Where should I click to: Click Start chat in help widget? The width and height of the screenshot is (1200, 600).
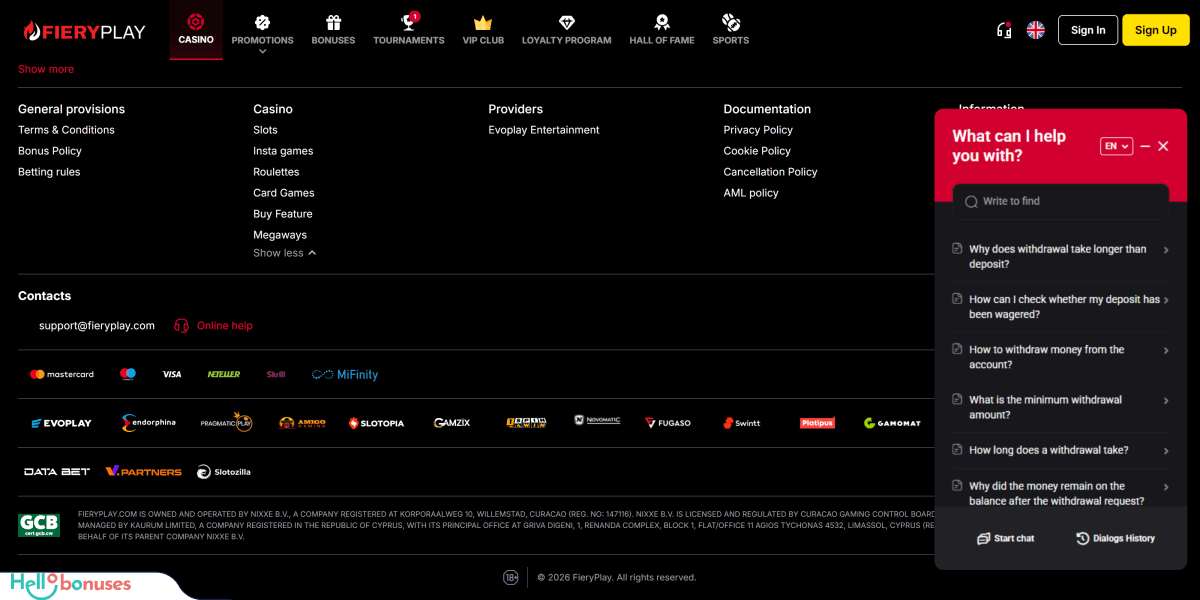coord(1006,538)
